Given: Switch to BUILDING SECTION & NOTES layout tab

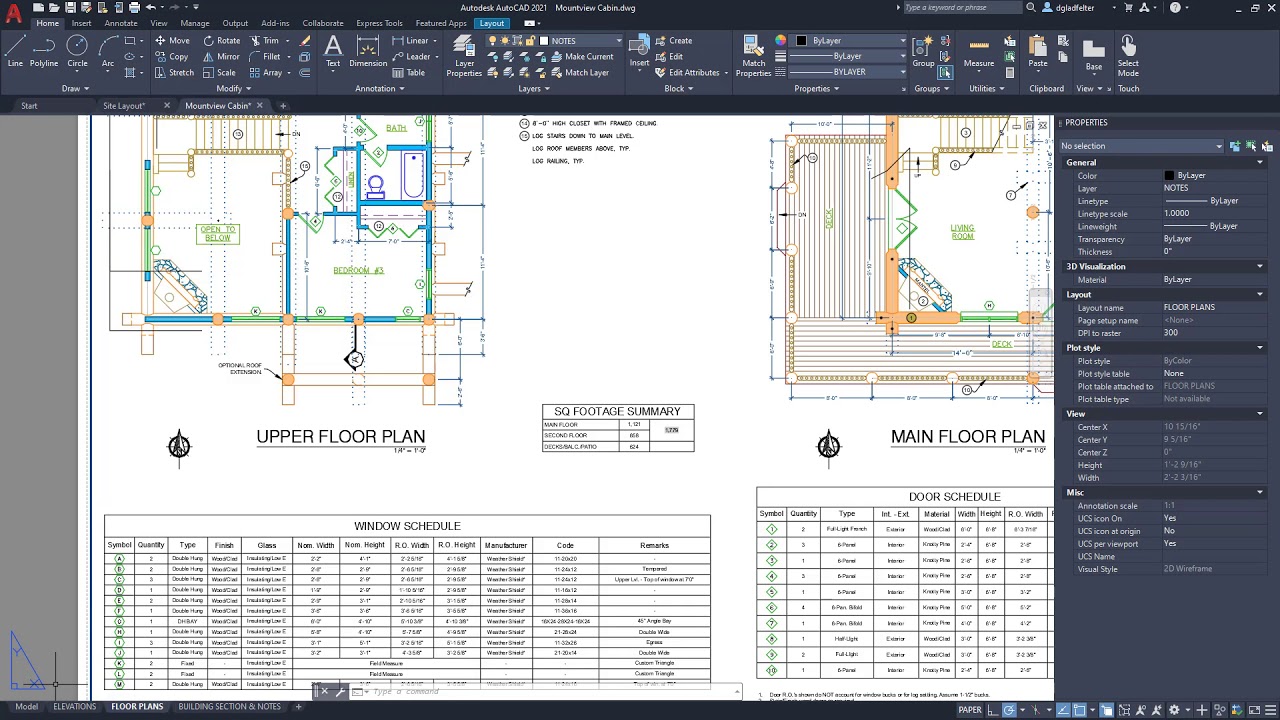Looking at the screenshot, I should coord(229,707).
